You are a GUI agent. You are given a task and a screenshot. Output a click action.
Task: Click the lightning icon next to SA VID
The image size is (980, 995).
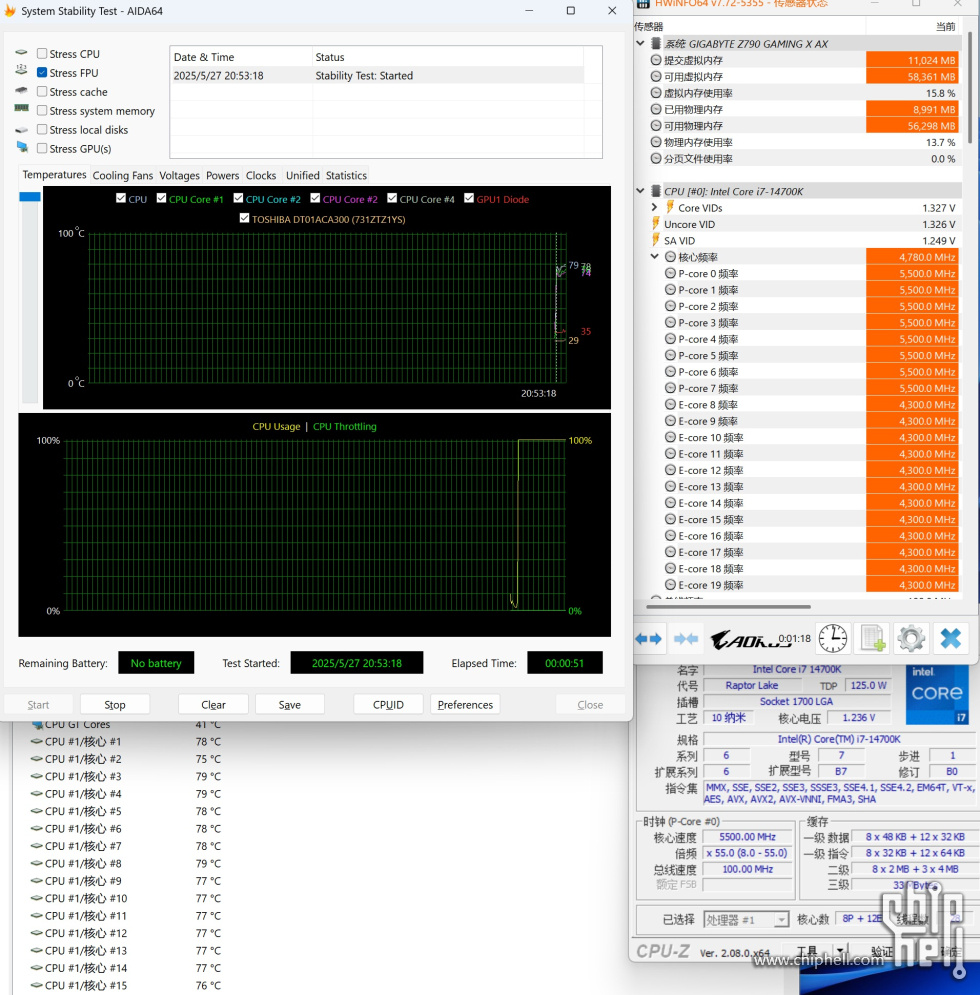coord(656,241)
